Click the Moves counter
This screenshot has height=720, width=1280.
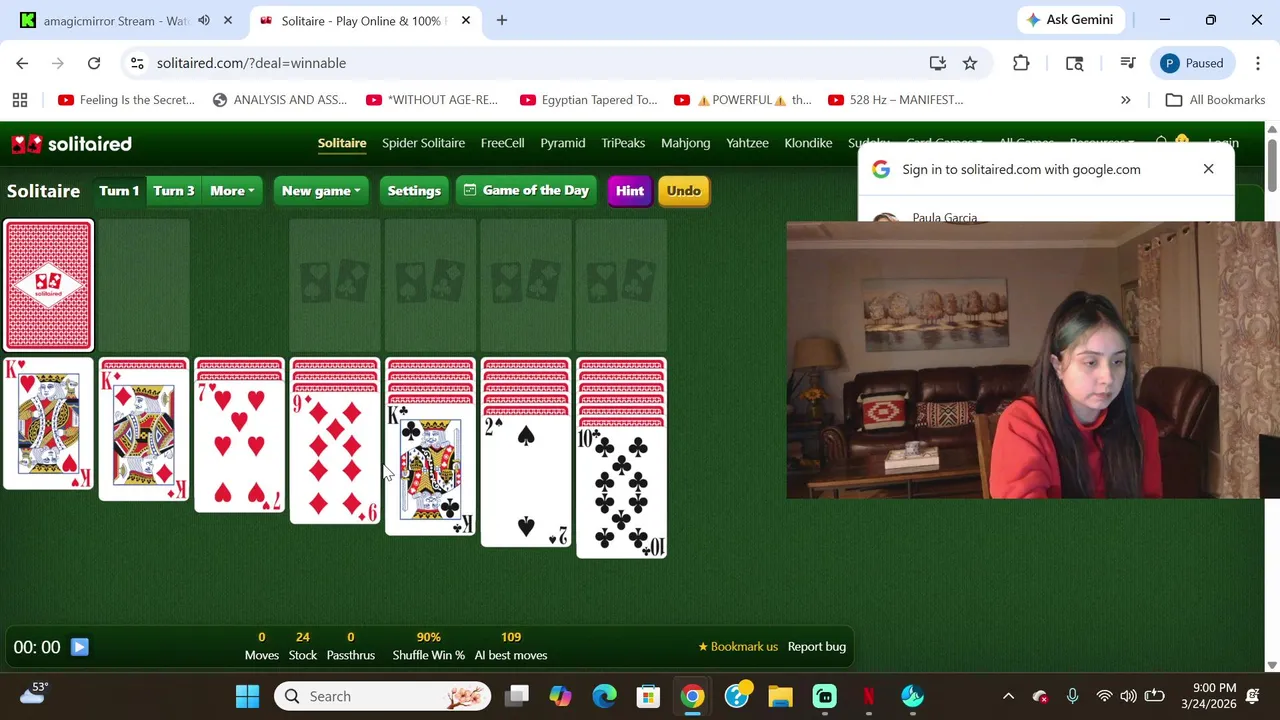(262, 646)
